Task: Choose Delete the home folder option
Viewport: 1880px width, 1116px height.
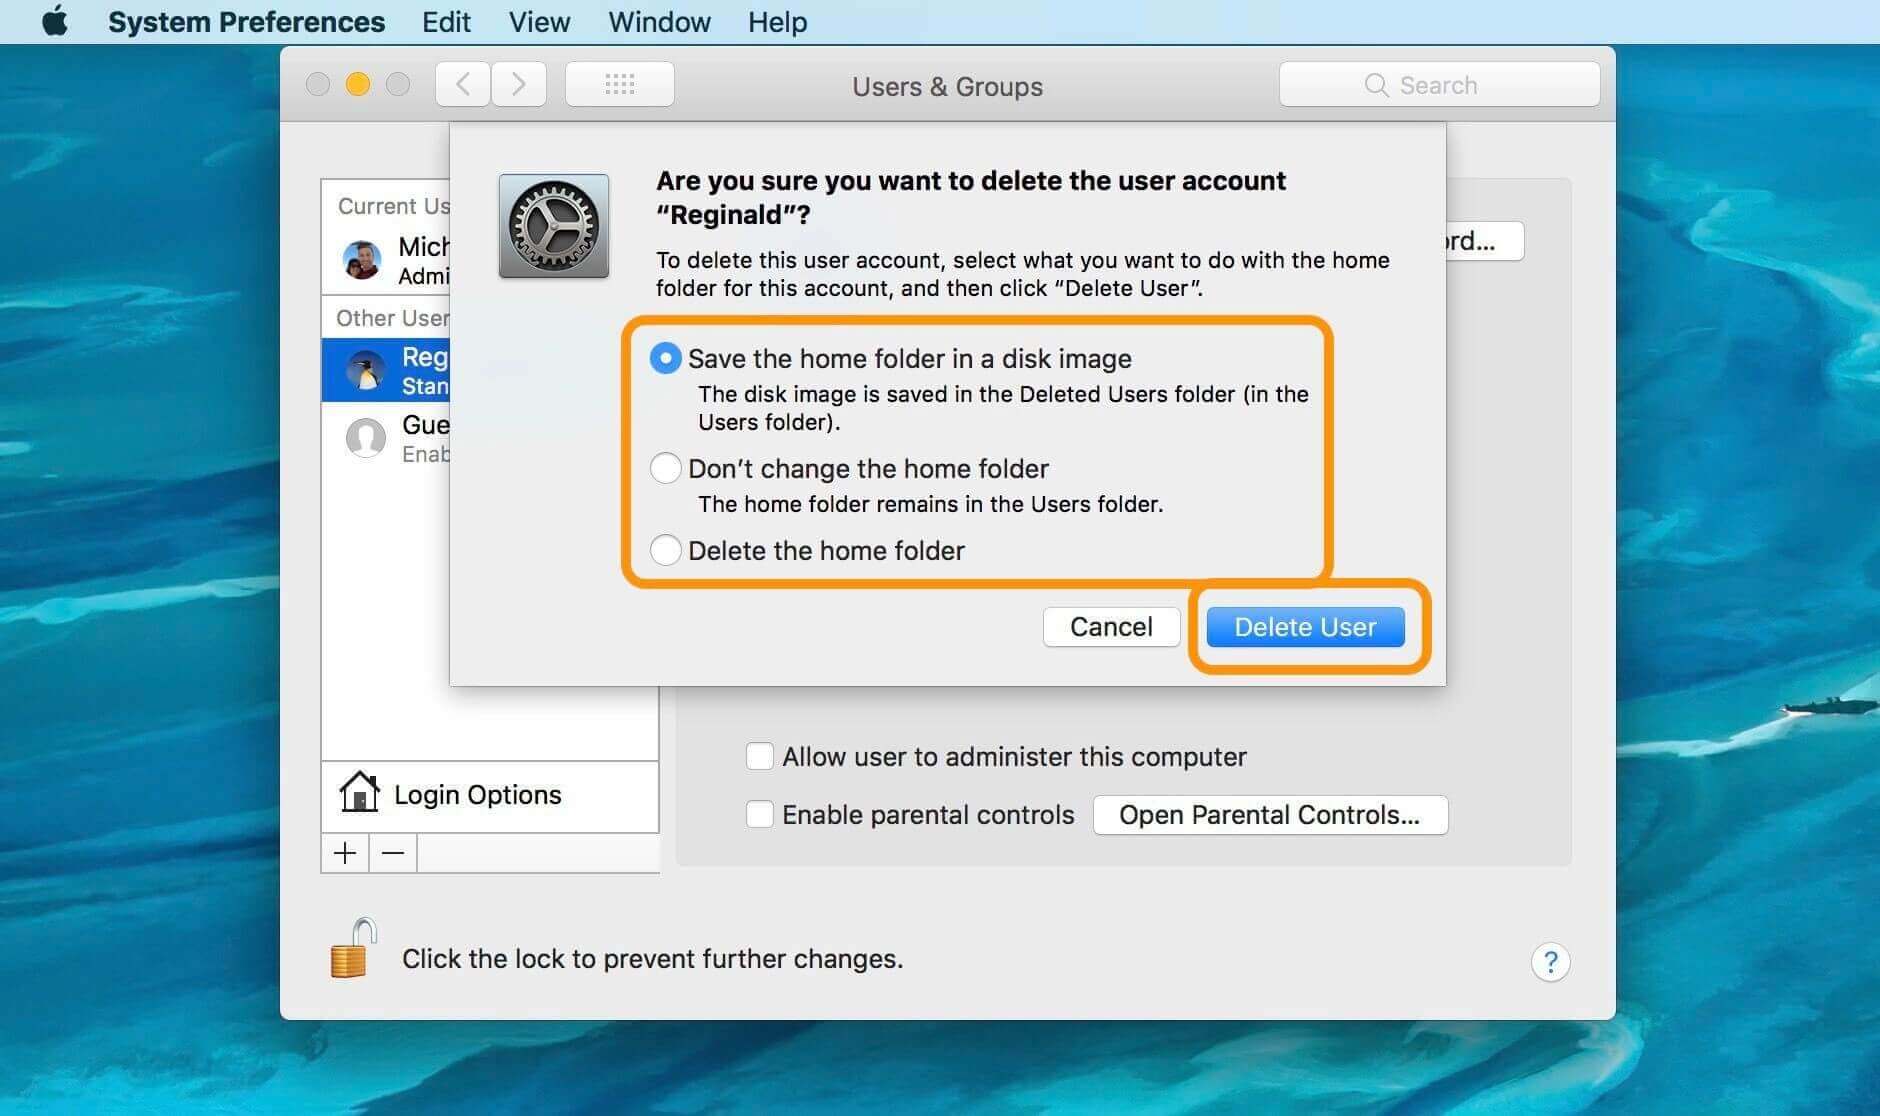Action: pyautogui.click(x=666, y=550)
